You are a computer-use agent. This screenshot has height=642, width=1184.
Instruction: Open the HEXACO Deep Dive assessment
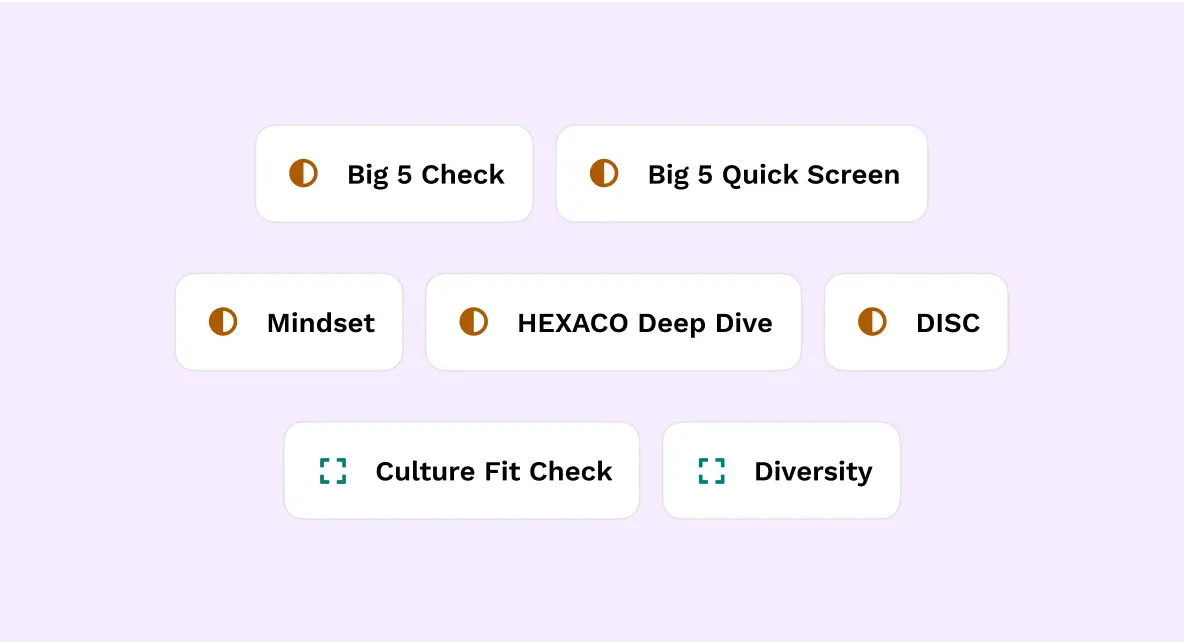click(x=613, y=322)
